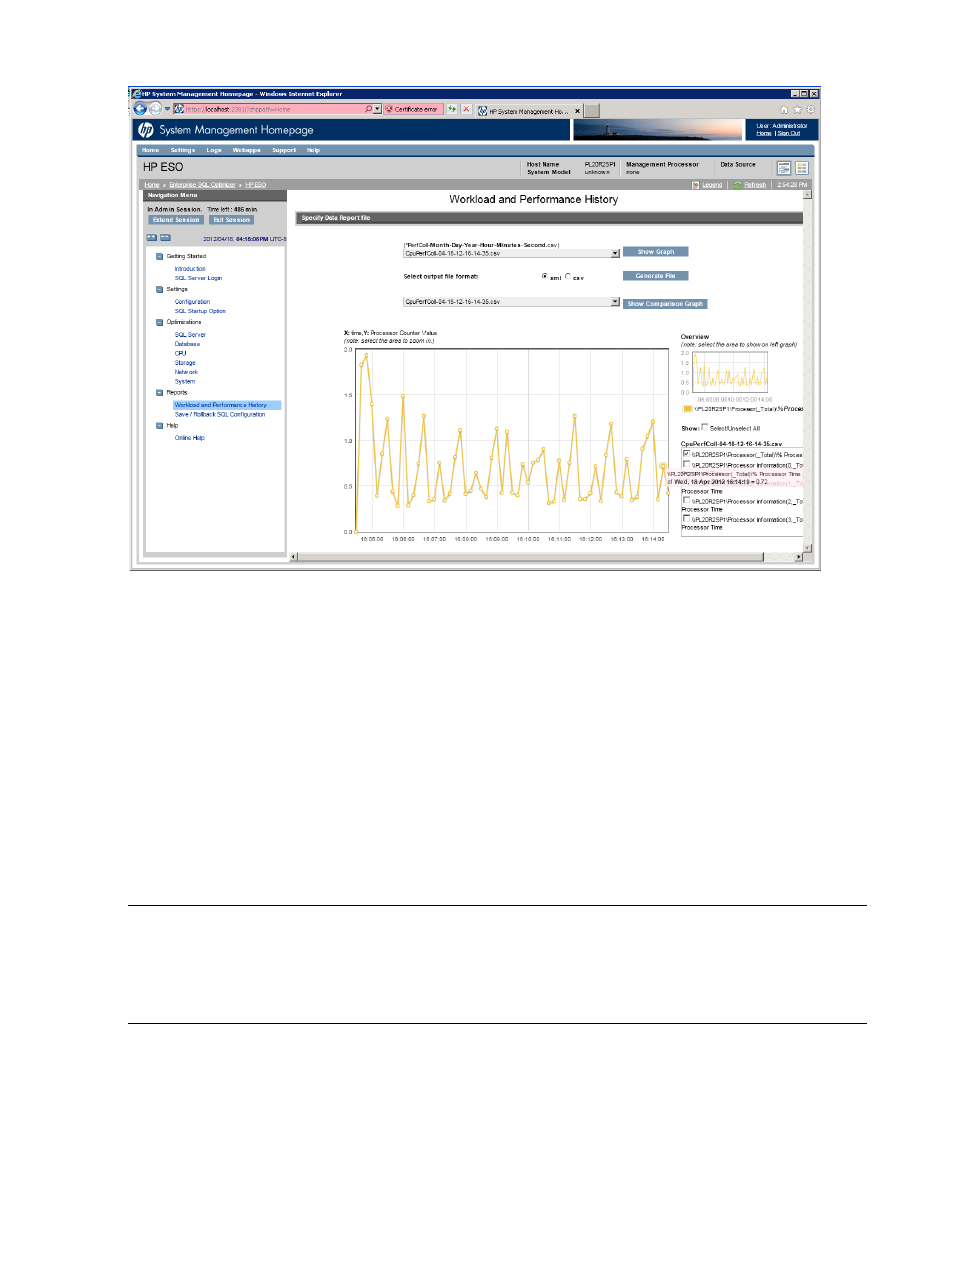This screenshot has height=1270, width=954.
Task: Collapse the Optimizations tree section
Action: [x=159, y=322]
